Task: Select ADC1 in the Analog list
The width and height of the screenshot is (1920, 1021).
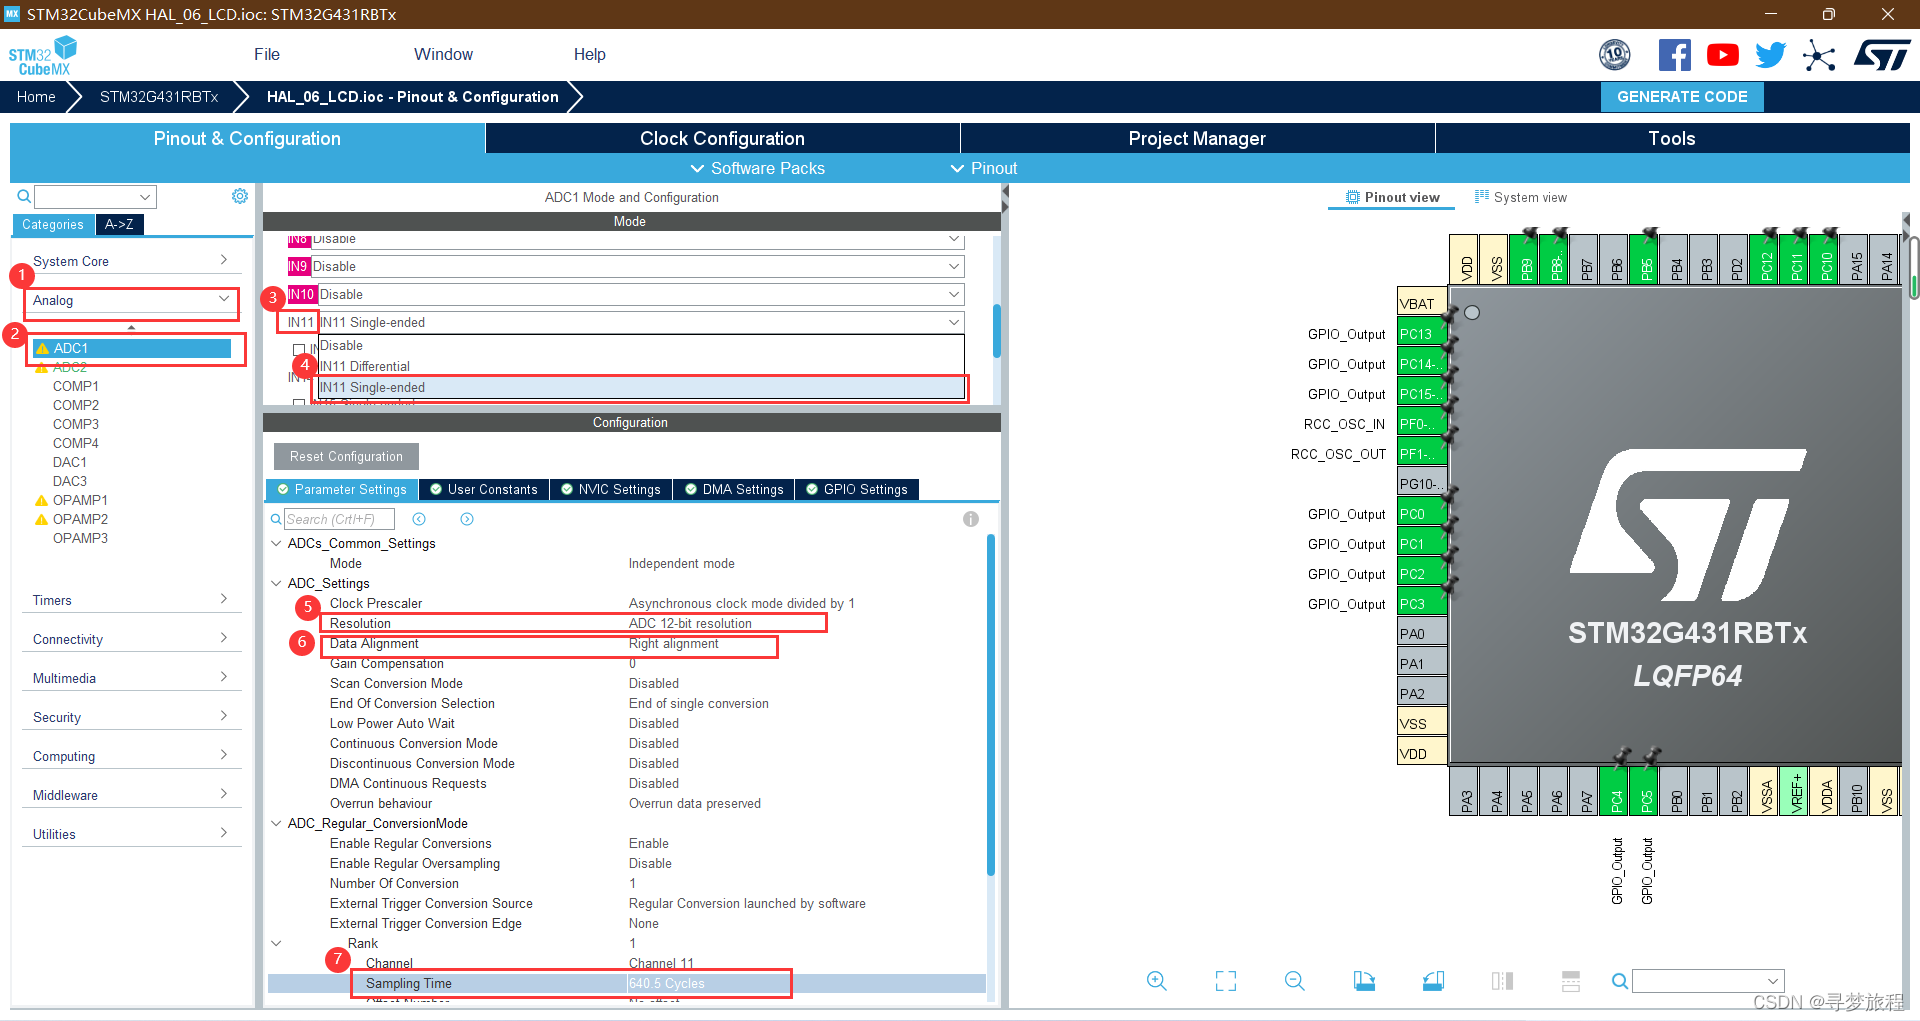Action: [x=132, y=348]
